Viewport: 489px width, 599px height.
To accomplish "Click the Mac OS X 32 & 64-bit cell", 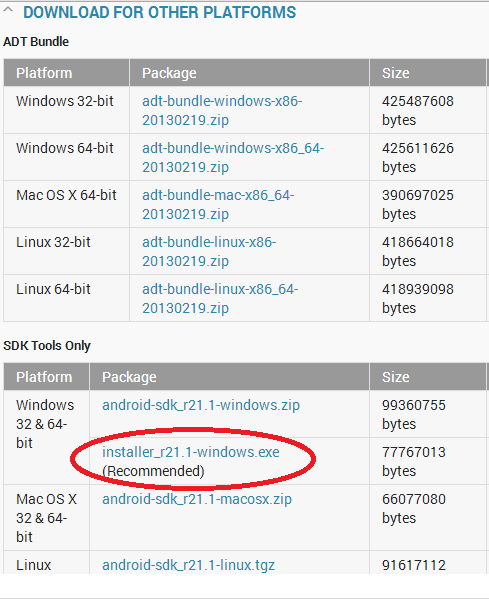I will [47, 518].
